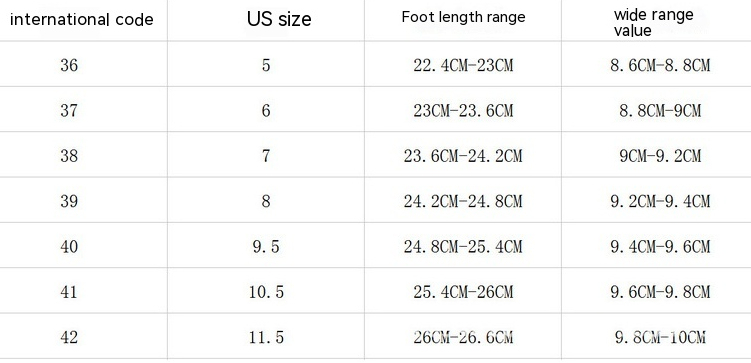The image size is (751, 363).
Task: Click US size 5 cell
Action: click(x=266, y=65)
